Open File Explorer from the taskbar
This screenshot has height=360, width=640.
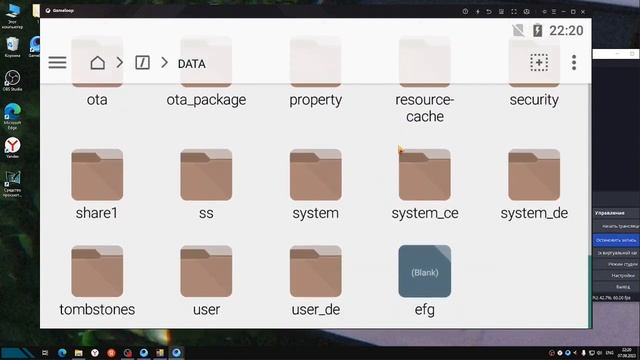tap(78, 353)
